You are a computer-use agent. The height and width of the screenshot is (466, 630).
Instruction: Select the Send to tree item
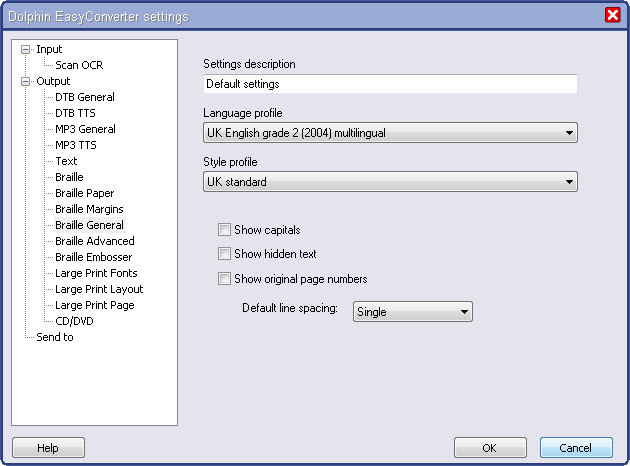pyautogui.click(x=55, y=337)
